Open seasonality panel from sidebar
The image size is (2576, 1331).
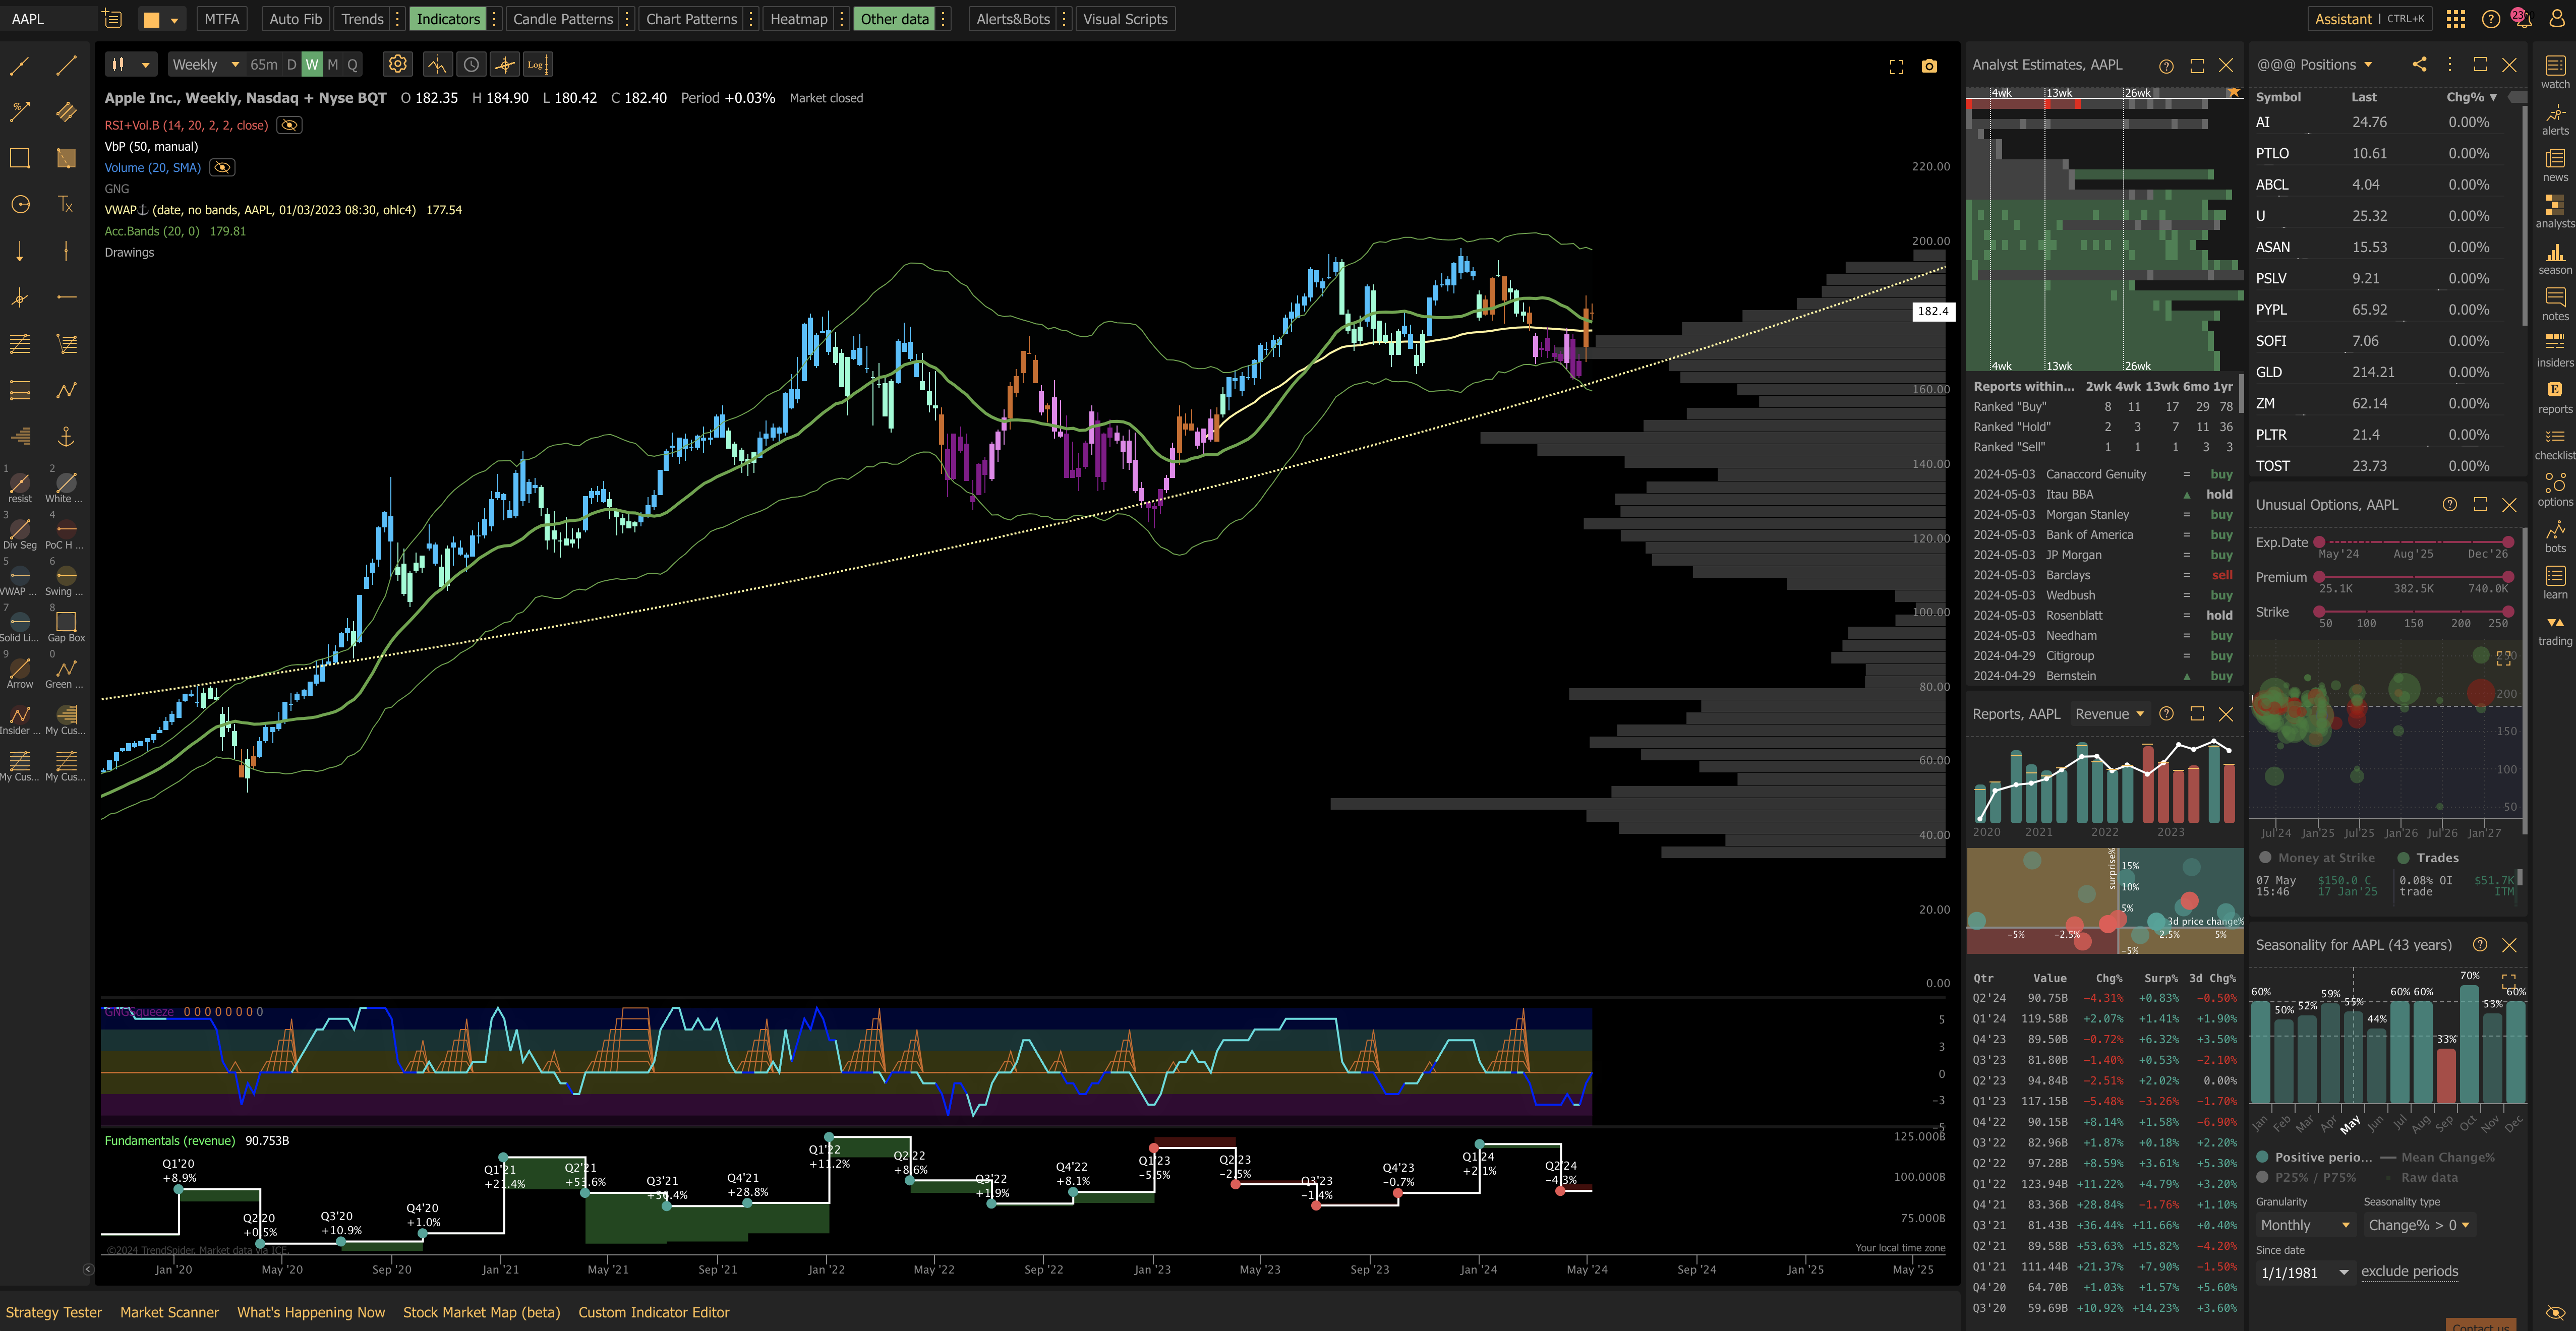[2554, 258]
